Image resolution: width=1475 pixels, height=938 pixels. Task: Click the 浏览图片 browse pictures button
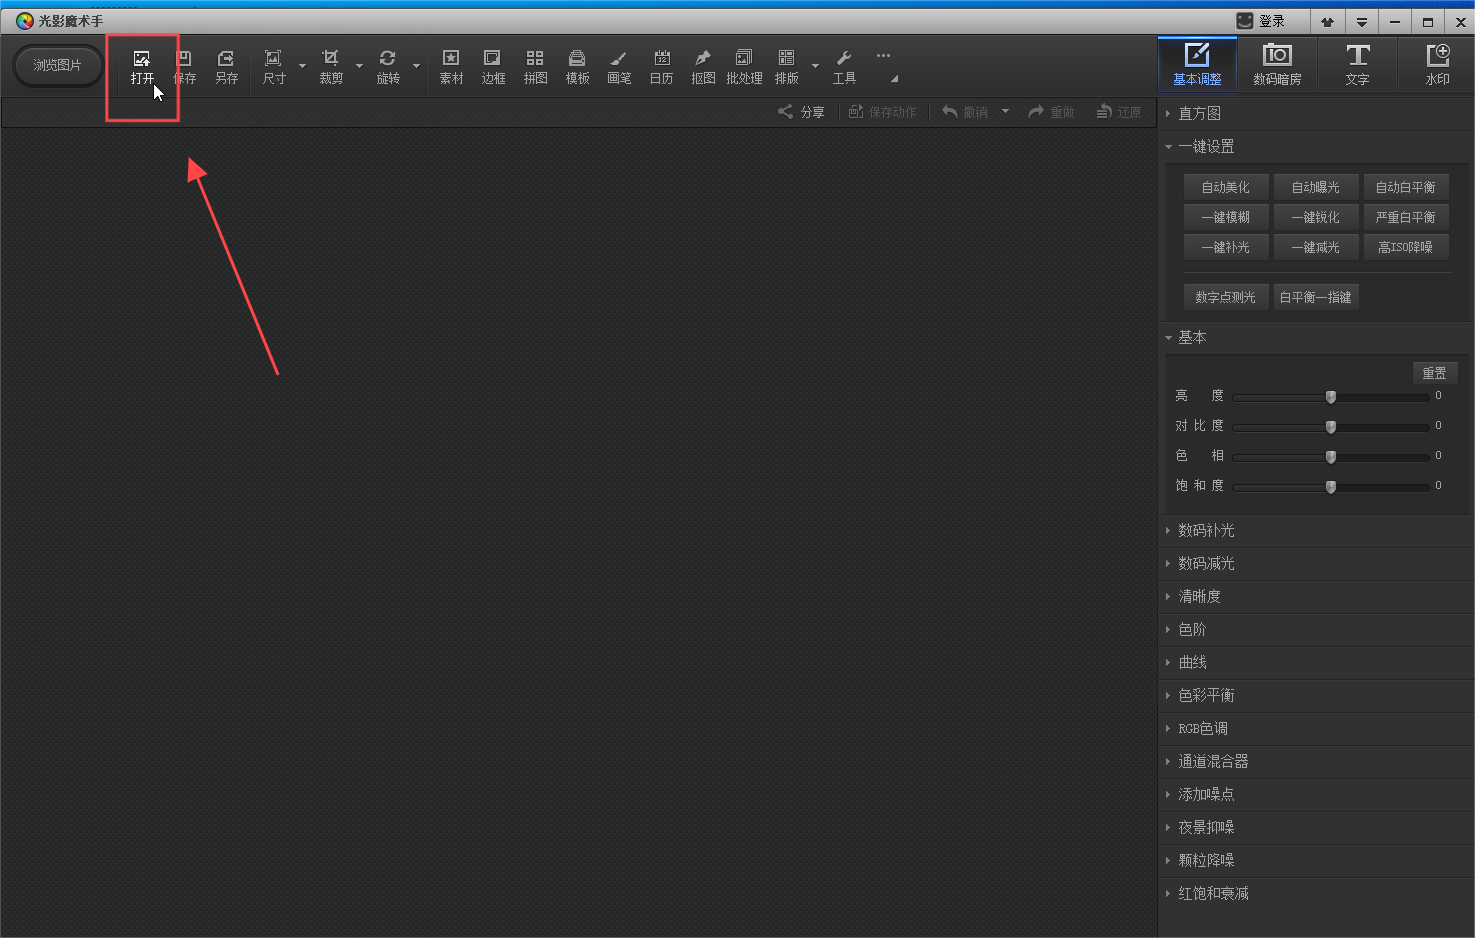point(57,65)
